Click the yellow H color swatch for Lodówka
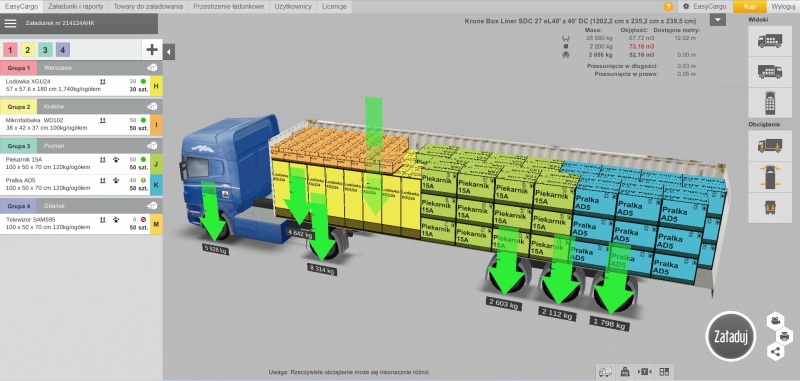Viewport: 800px width, 381px height. tap(156, 86)
